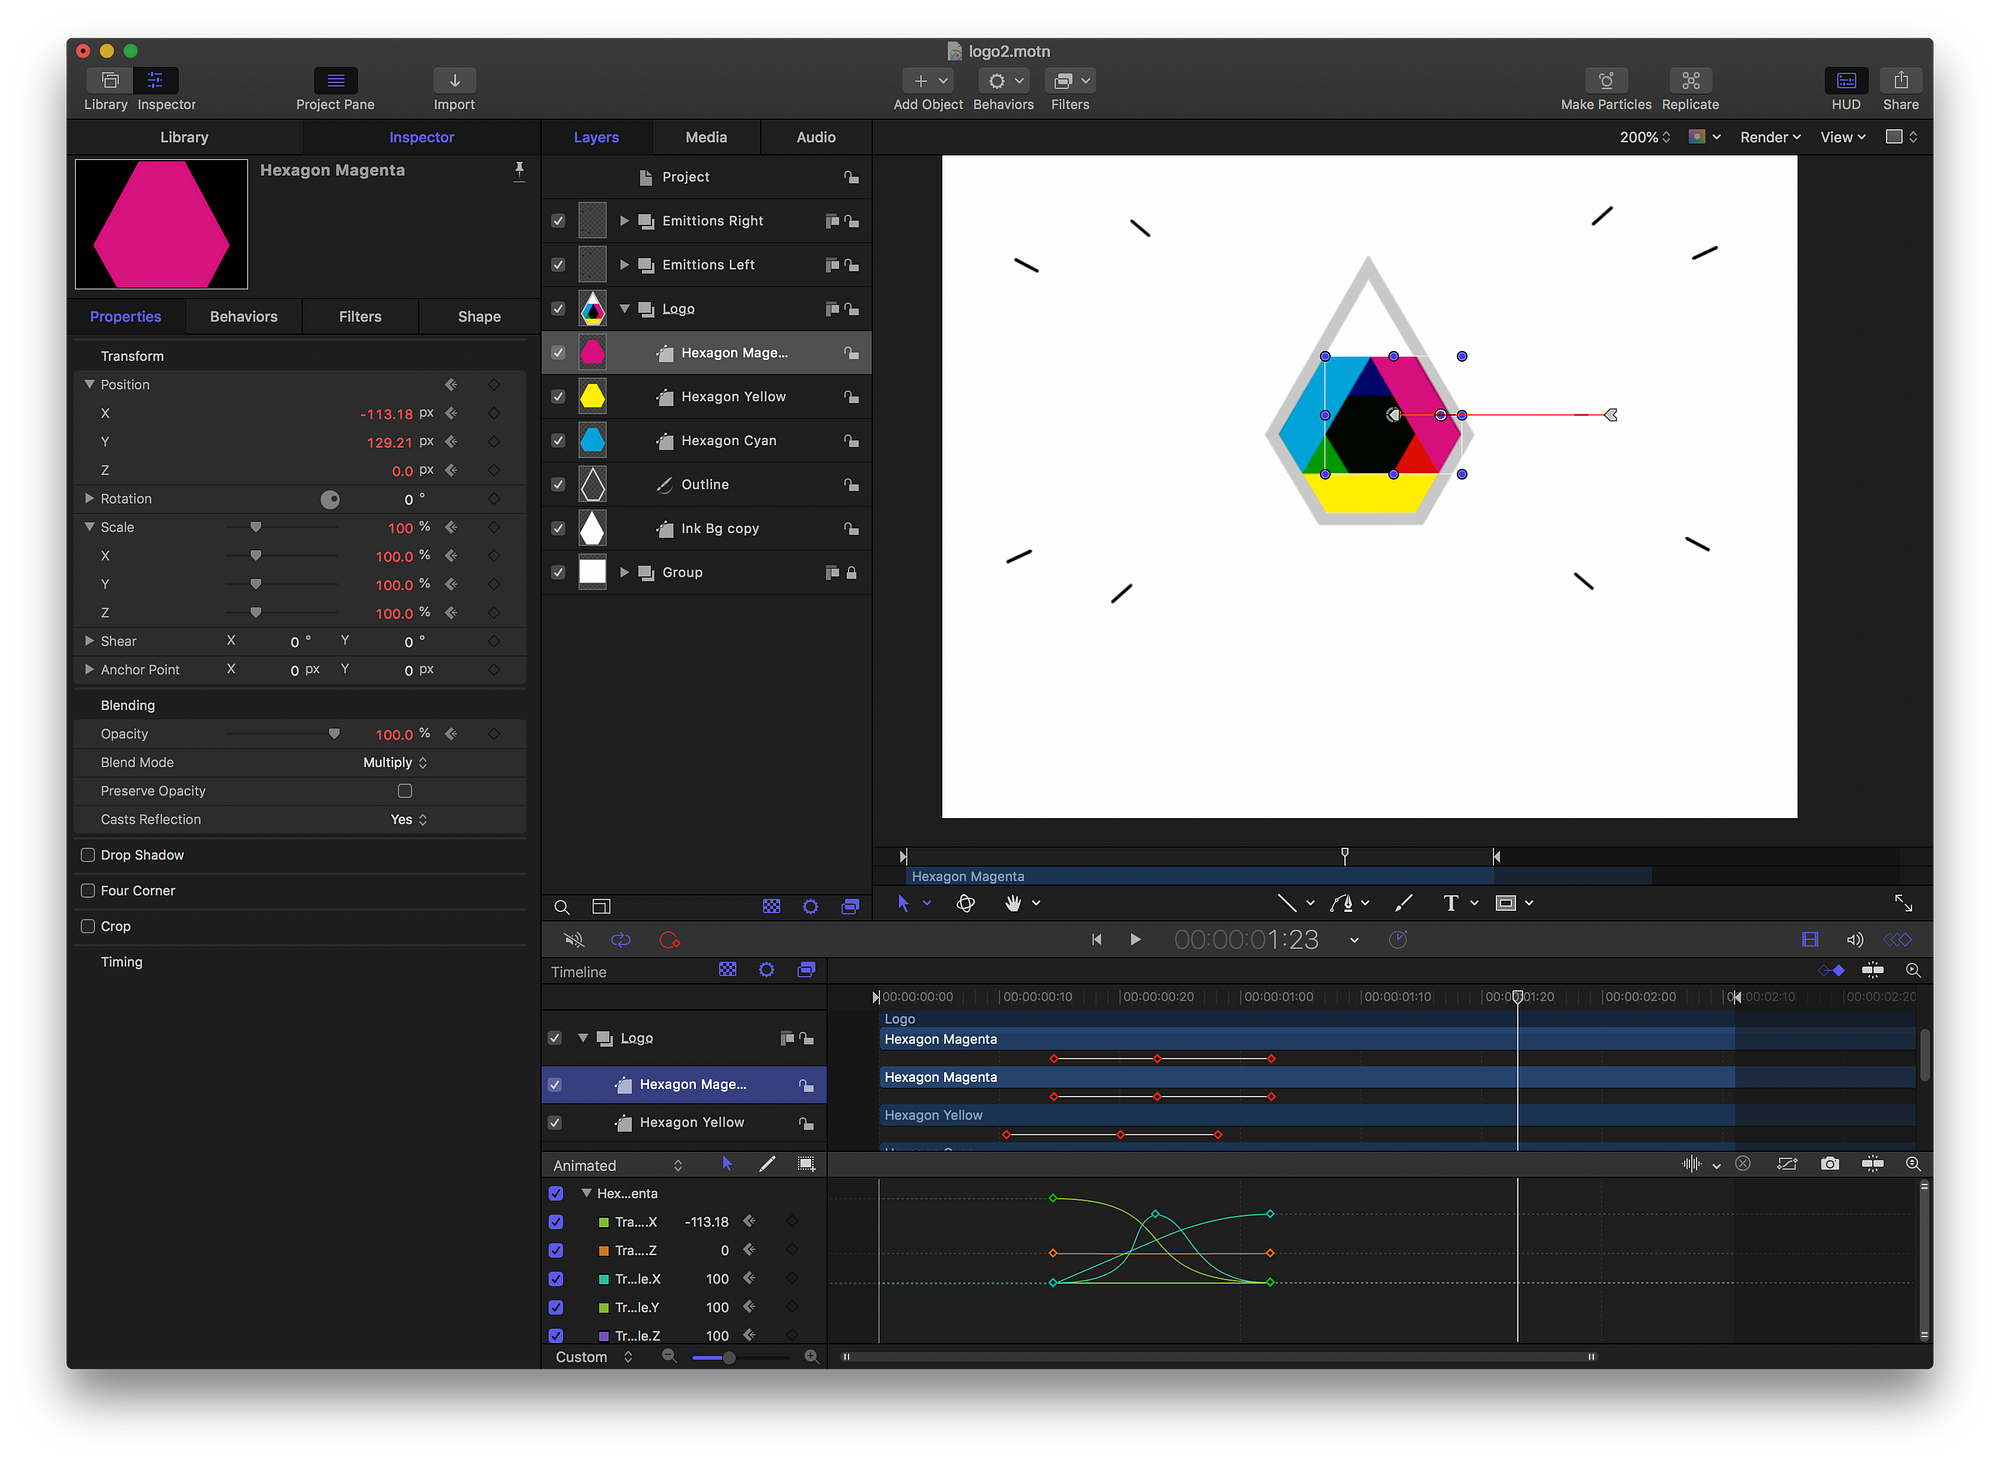
Task: Click the Inspector toolbar icon
Action: (155, 80)
